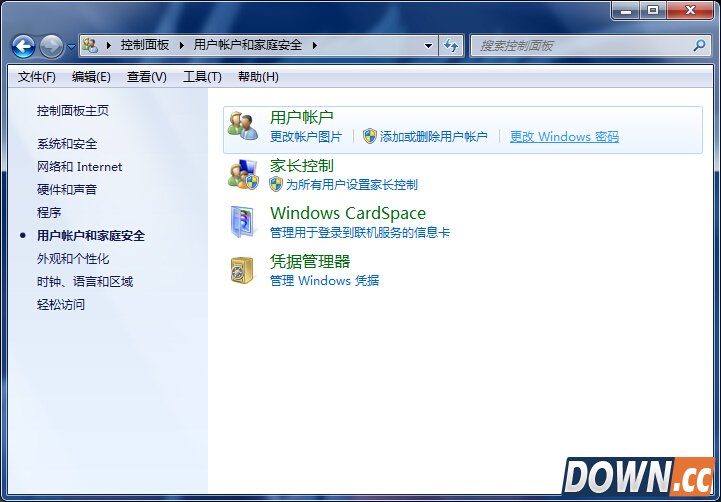
Task: Select 用户帐户和家庭安全 in sidebar
Action: click(x=91, y=236)
